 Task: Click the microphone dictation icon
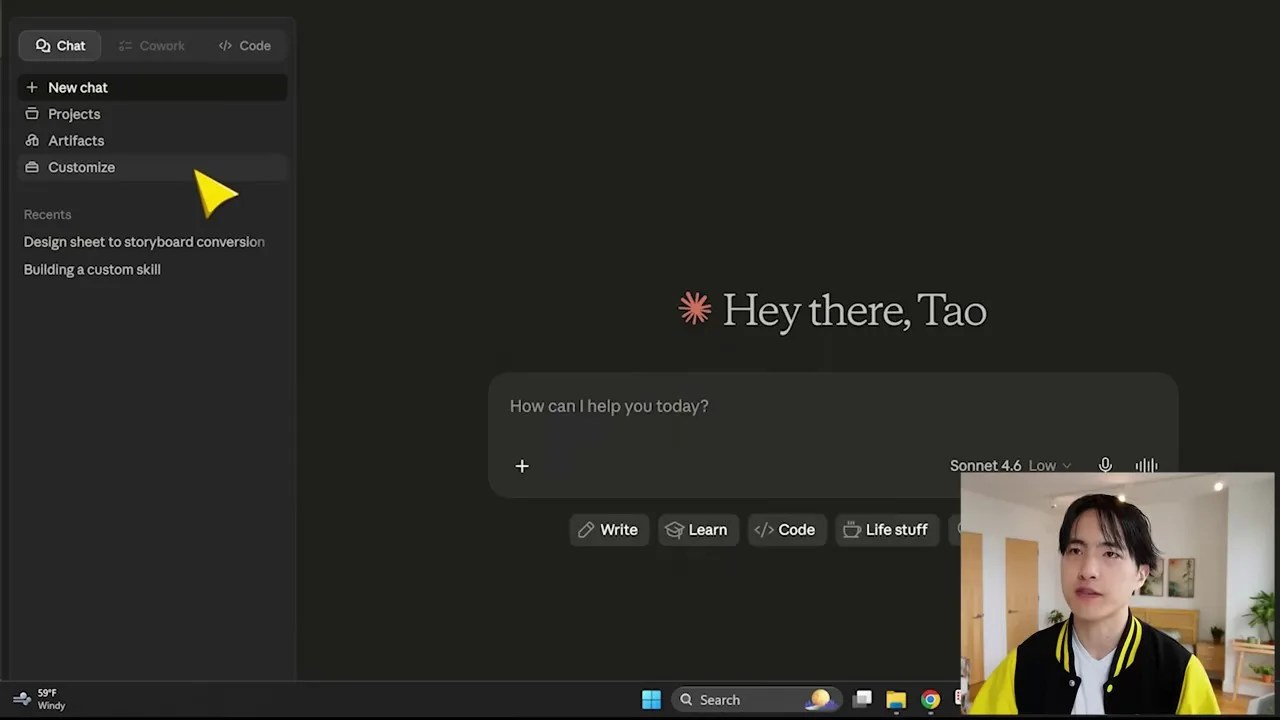pos(1105,466)
